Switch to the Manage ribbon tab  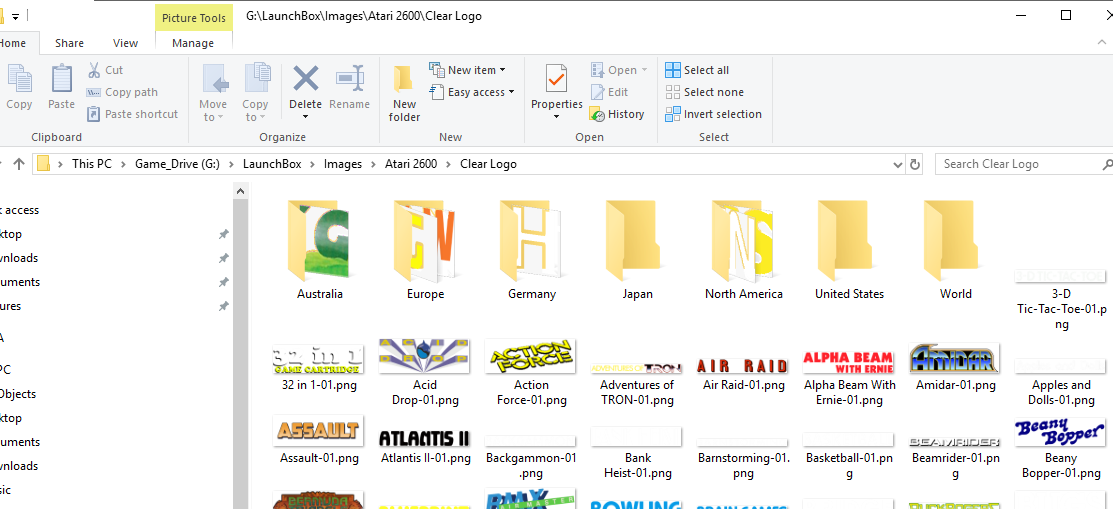coord(193,43)
